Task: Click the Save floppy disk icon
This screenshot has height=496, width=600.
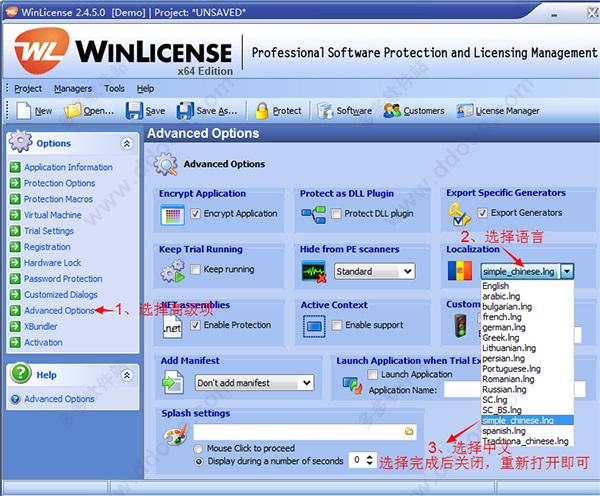Action: click(134, 111)
